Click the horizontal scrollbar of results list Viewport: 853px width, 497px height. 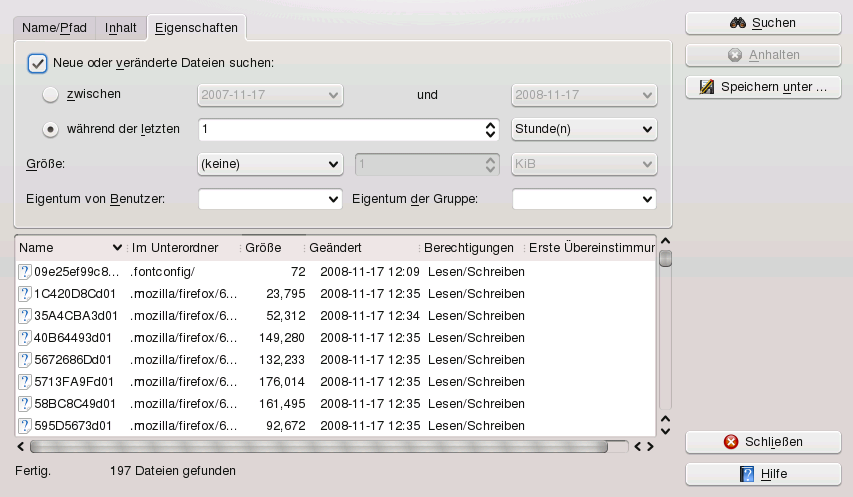pos(319,447)
